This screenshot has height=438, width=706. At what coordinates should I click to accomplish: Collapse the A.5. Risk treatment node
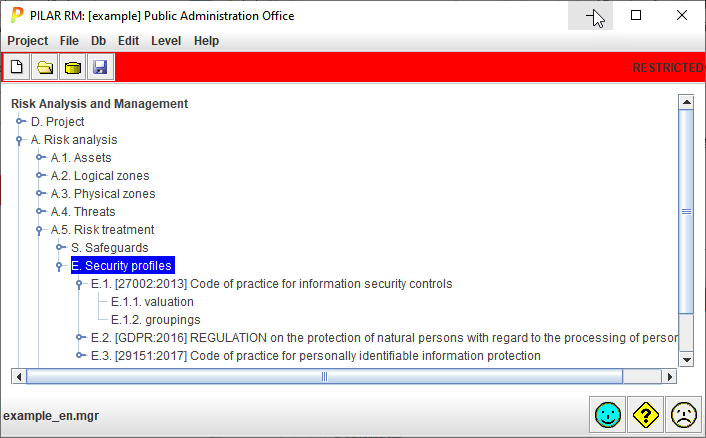[40, 230]
